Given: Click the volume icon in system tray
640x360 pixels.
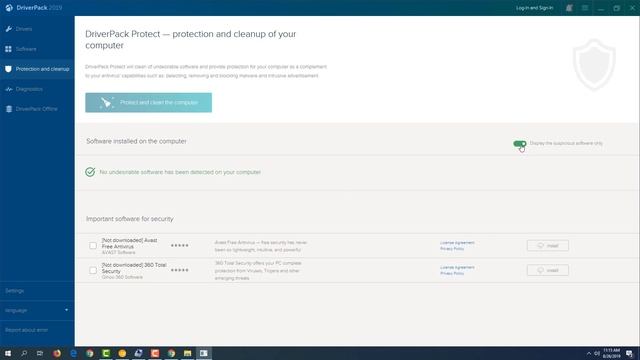Looking at the screenshot, I should (597, 353).
